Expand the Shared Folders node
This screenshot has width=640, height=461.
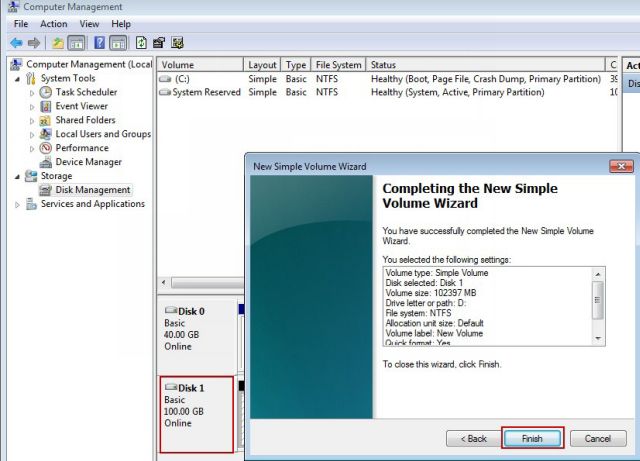point(32,121)
